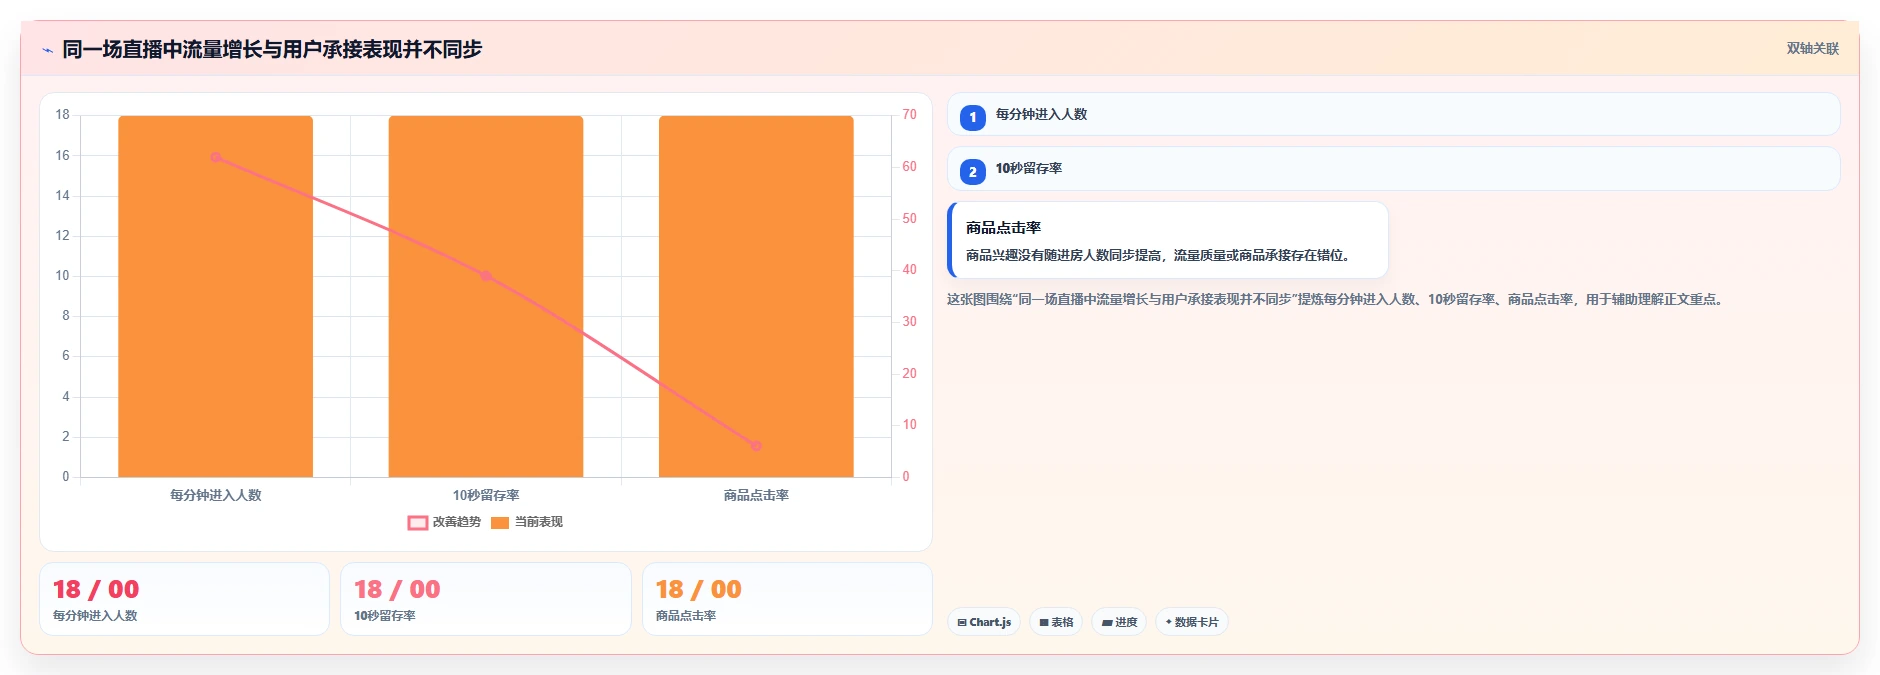Viewport: 1880px width, 675px height.
Task: Click the 18 / 00 10秒留存率 stat card
Action: pos(486,599)
